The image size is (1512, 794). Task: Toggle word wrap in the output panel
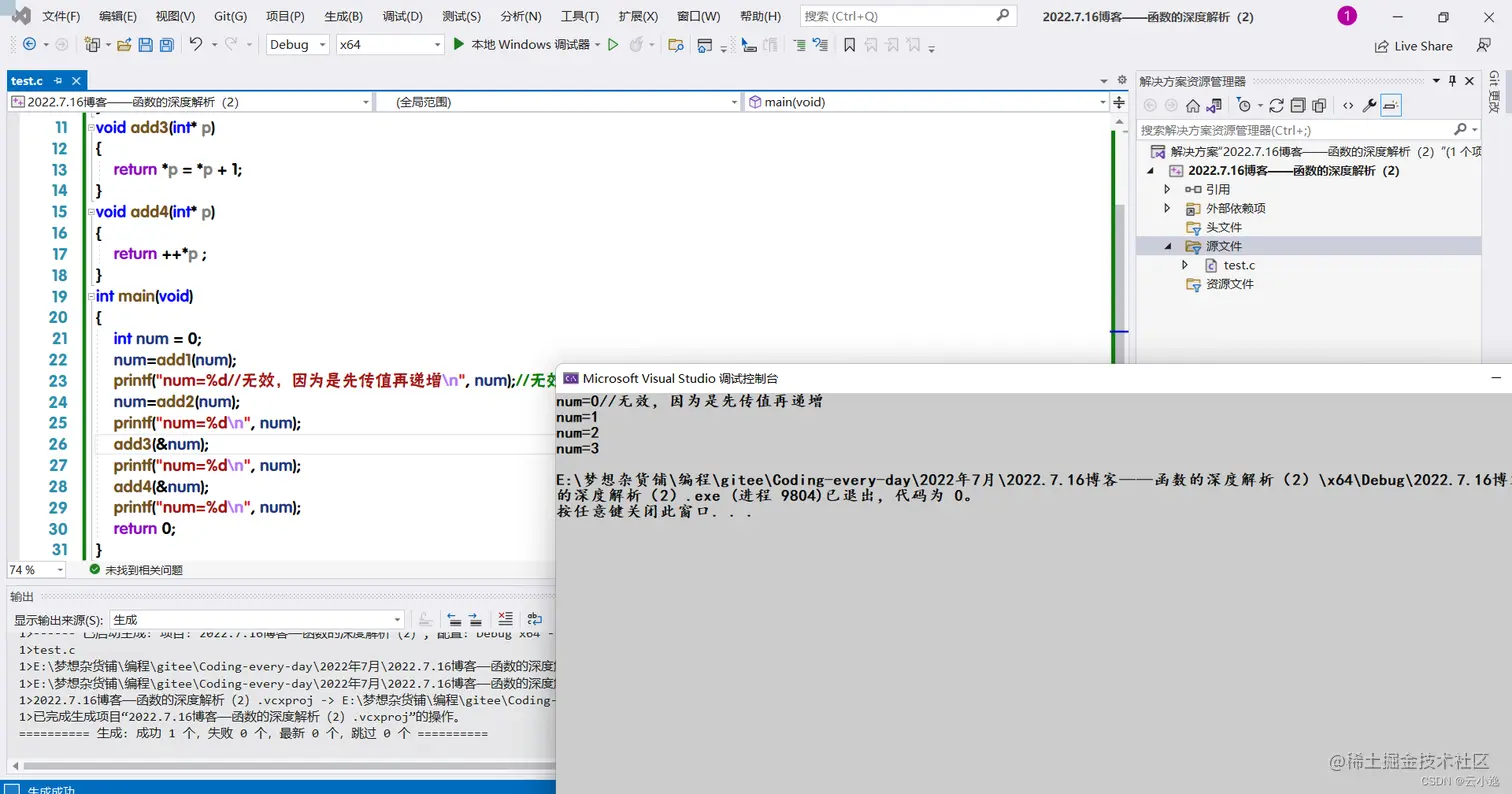535,619
